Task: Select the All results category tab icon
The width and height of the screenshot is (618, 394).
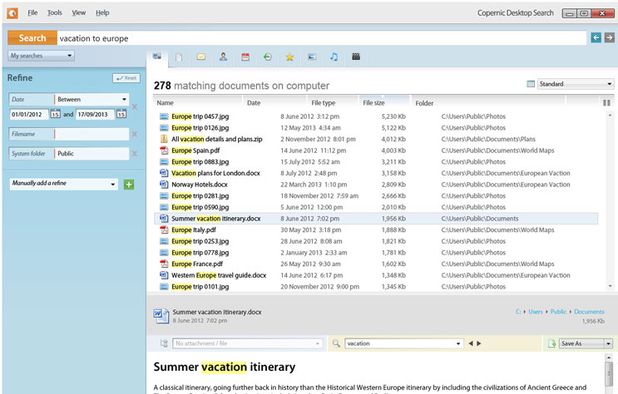Action: click(x=157, y=57)
